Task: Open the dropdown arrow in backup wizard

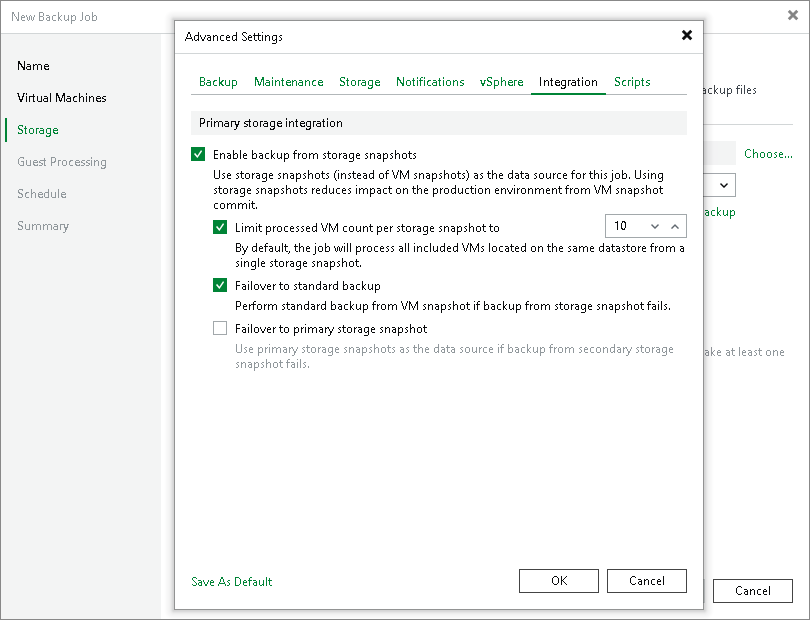Action: tap(724, 185)
